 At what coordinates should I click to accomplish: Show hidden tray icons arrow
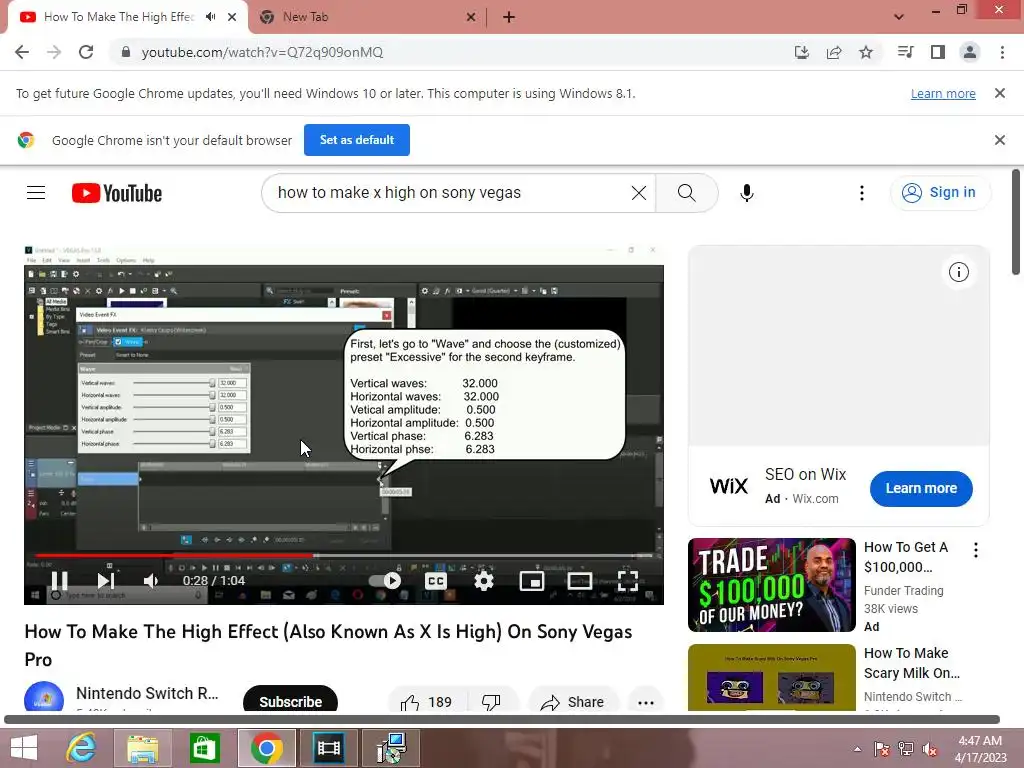click(x=857, y=749)
